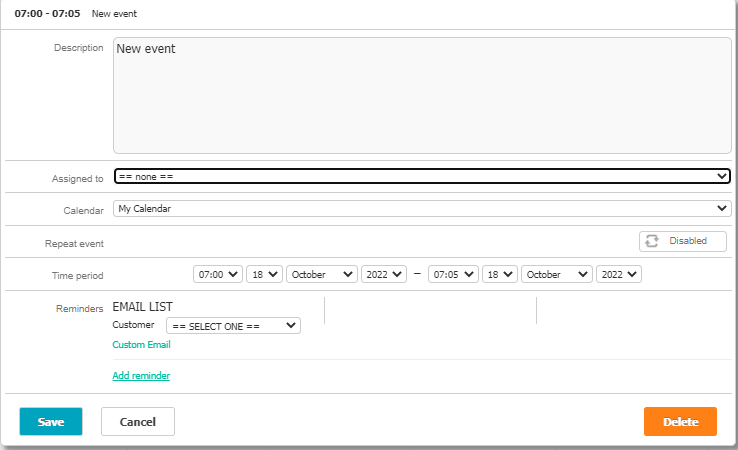Select the start month October dropdown

click(321, 274)
